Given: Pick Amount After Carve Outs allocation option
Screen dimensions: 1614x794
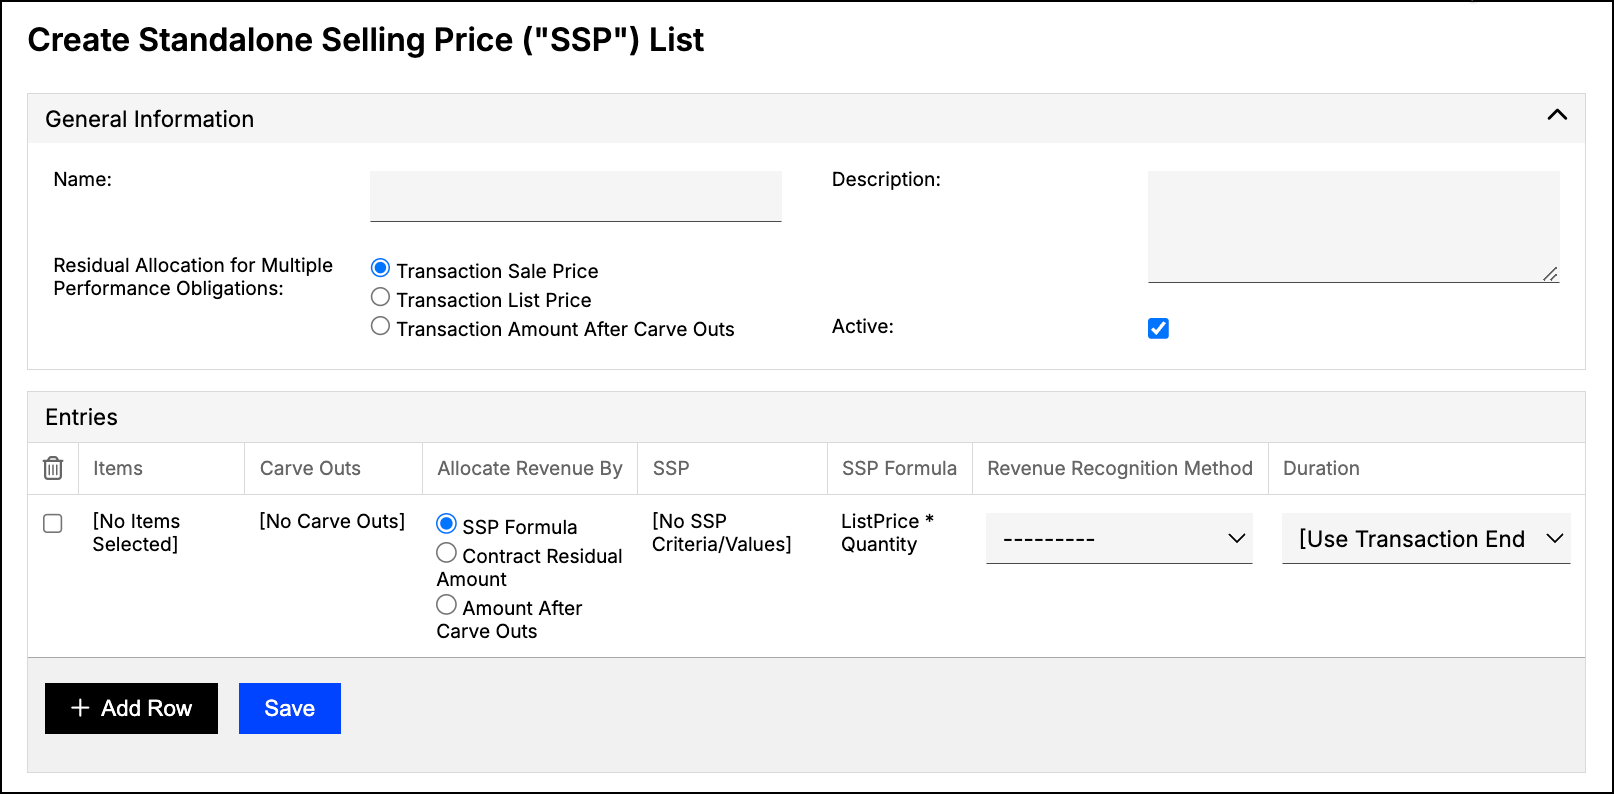Looking at the screenshot, I should click(x=446, y=605).
